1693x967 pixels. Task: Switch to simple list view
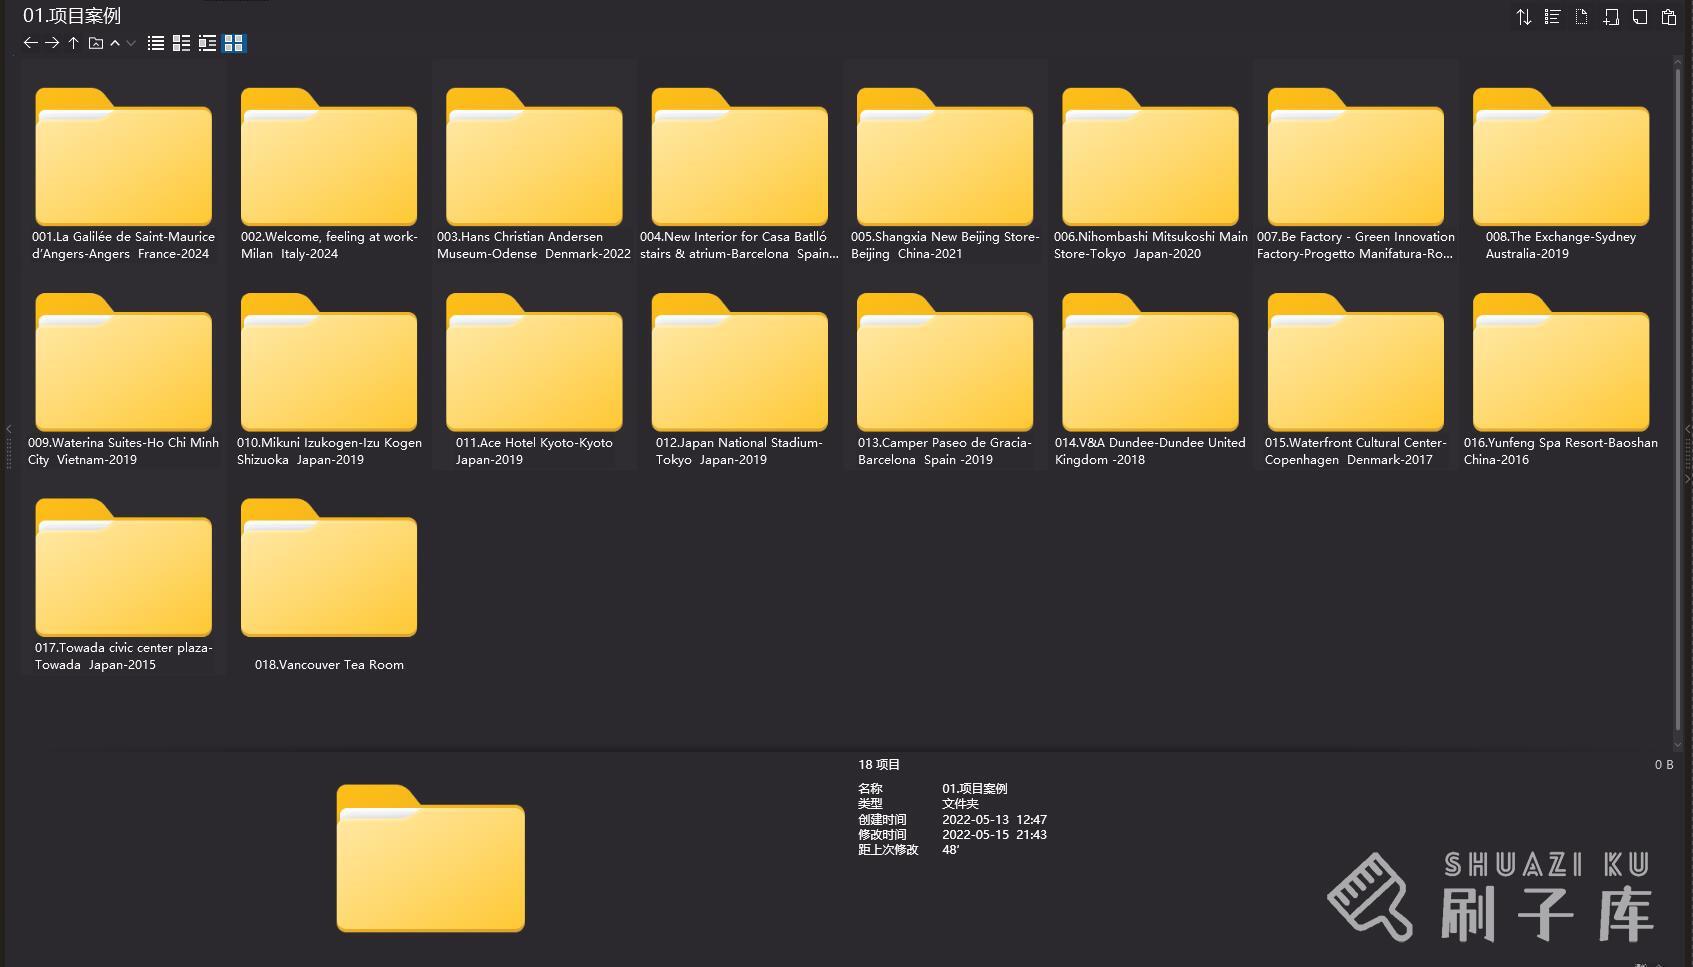[156, 43]
